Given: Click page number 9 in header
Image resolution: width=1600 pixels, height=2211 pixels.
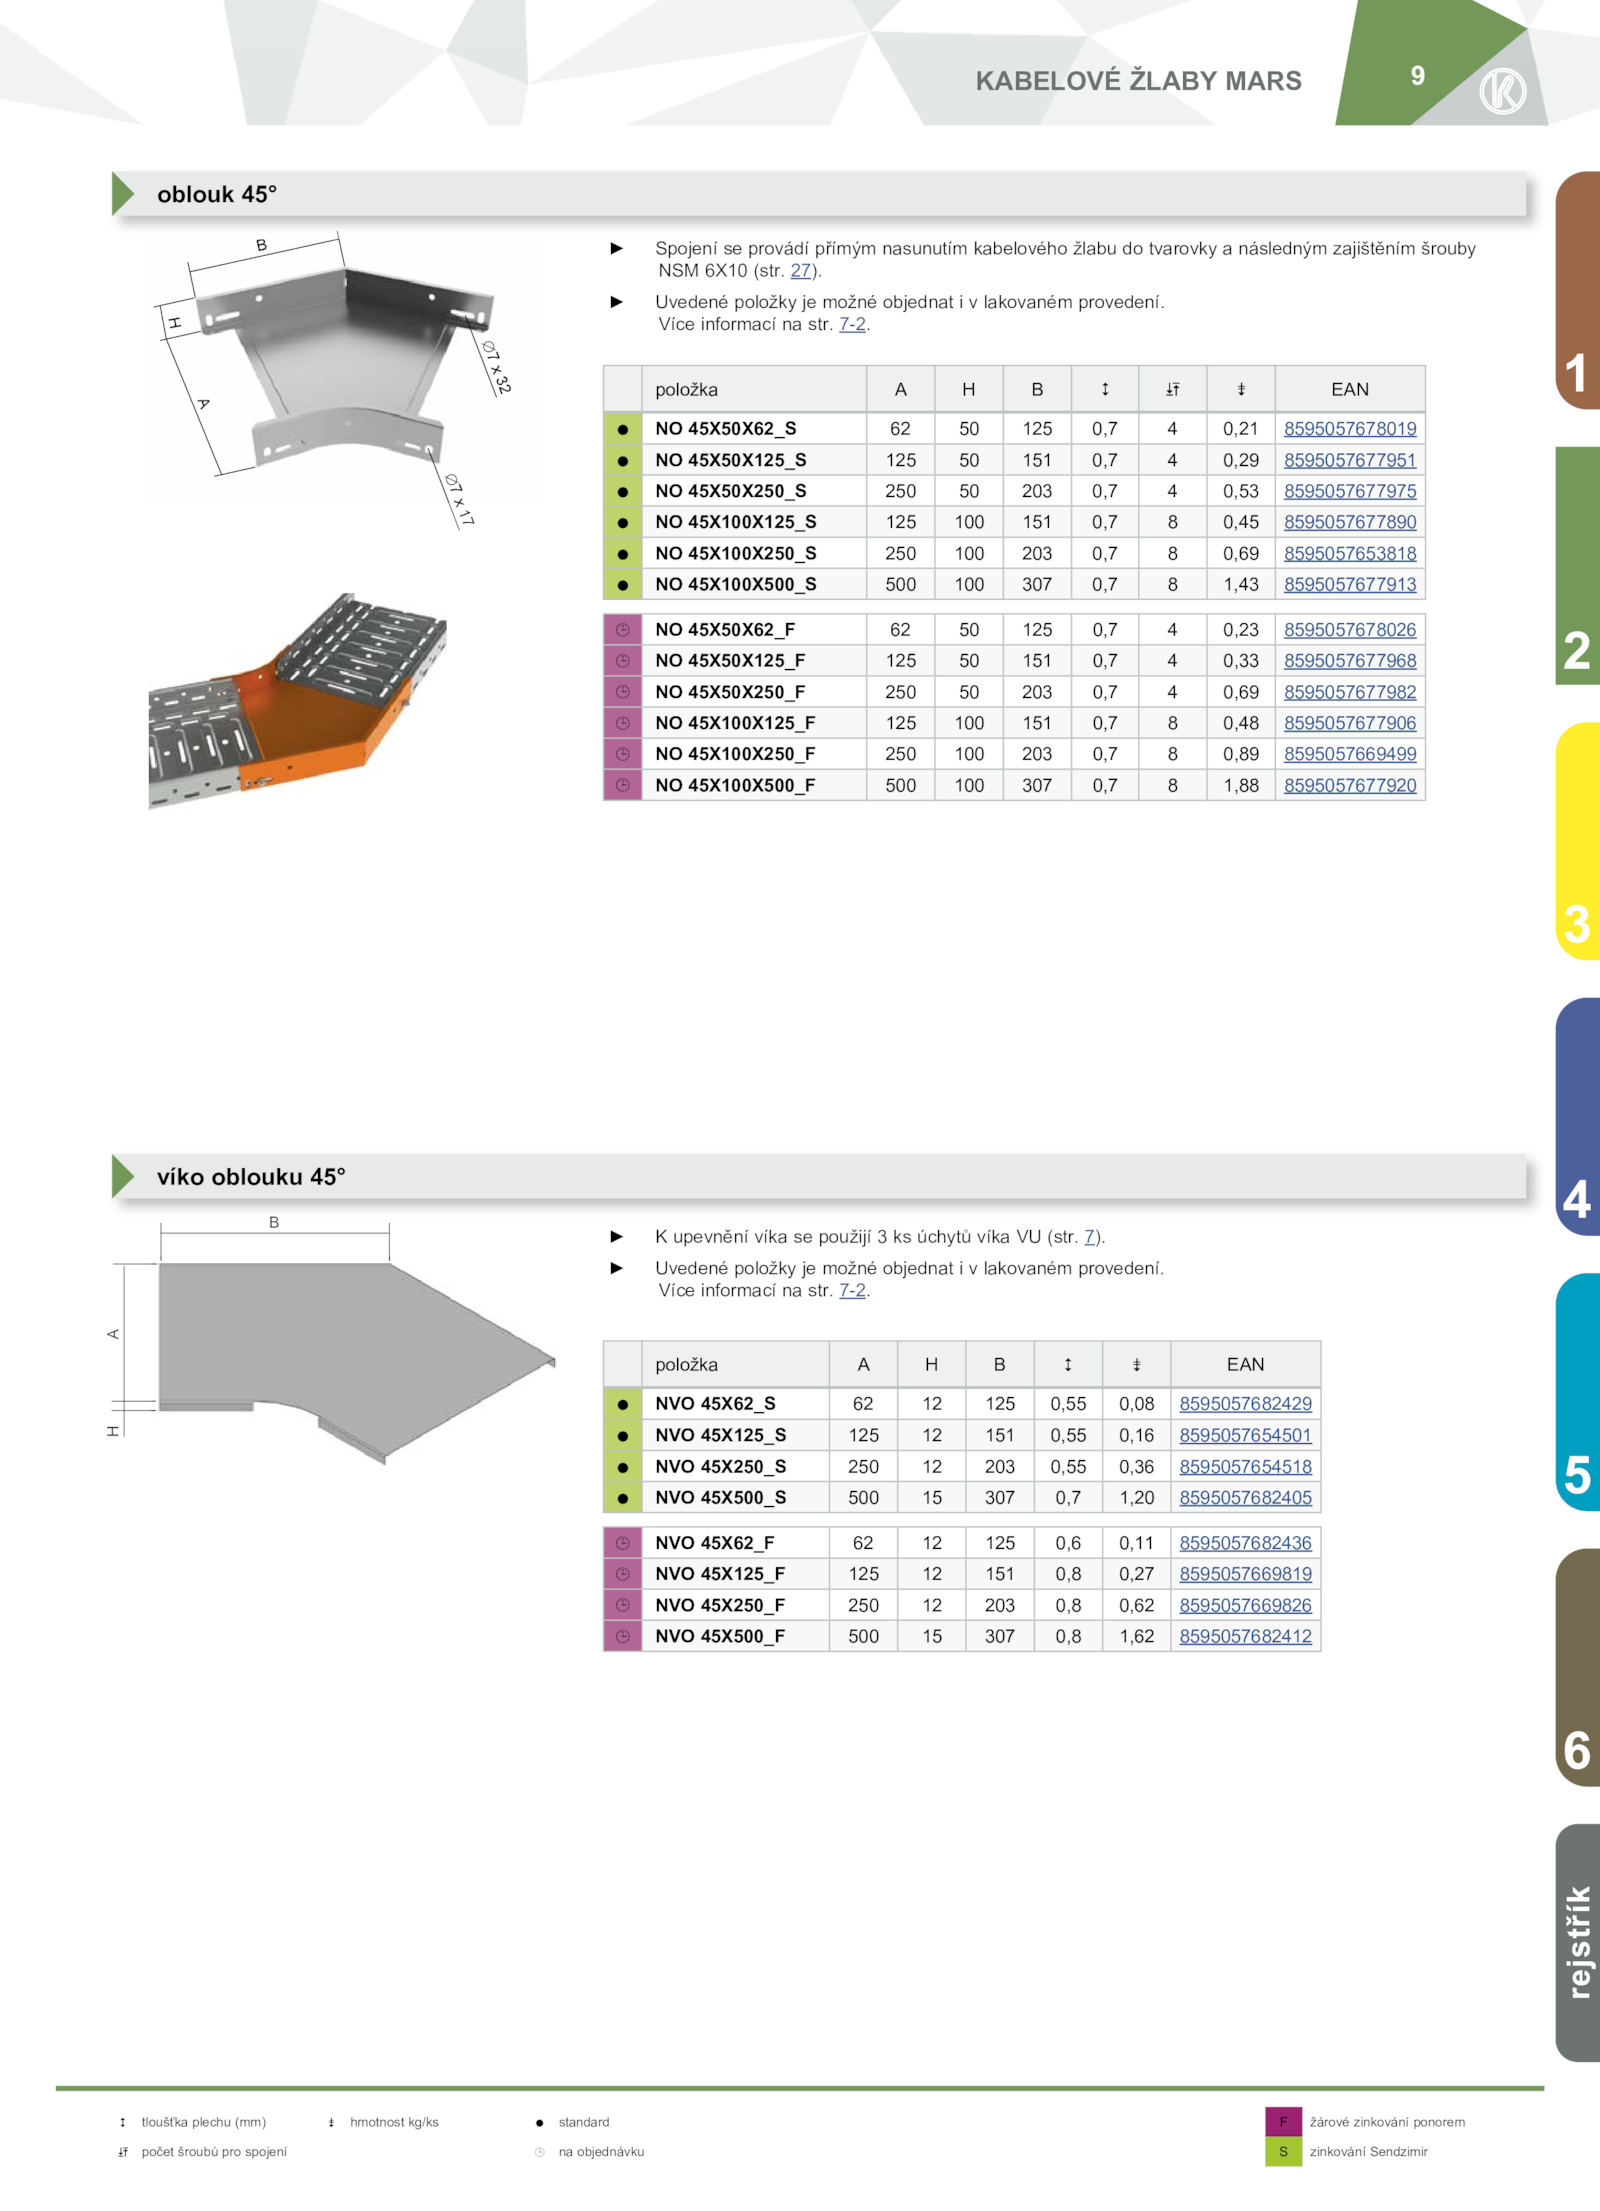Looking at the screenshot, I should pyautogui.click(x=1417, y=76).
